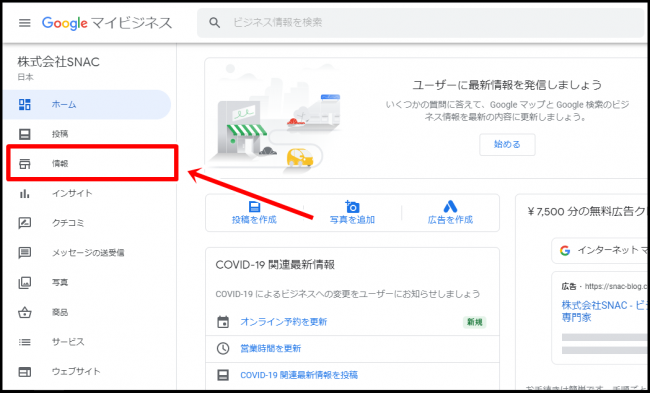Open the hamburger main menu

point(25,23)
